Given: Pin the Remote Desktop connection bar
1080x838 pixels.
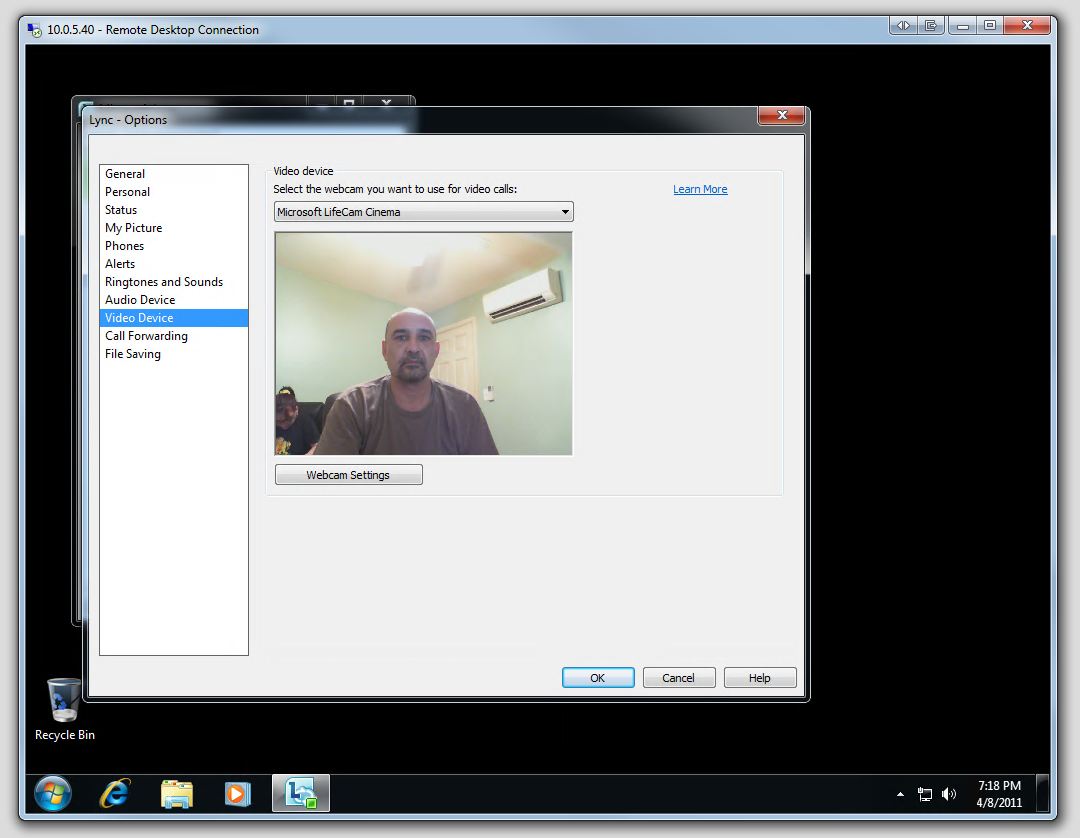Looking at the screenshot, I should [902, 25].
